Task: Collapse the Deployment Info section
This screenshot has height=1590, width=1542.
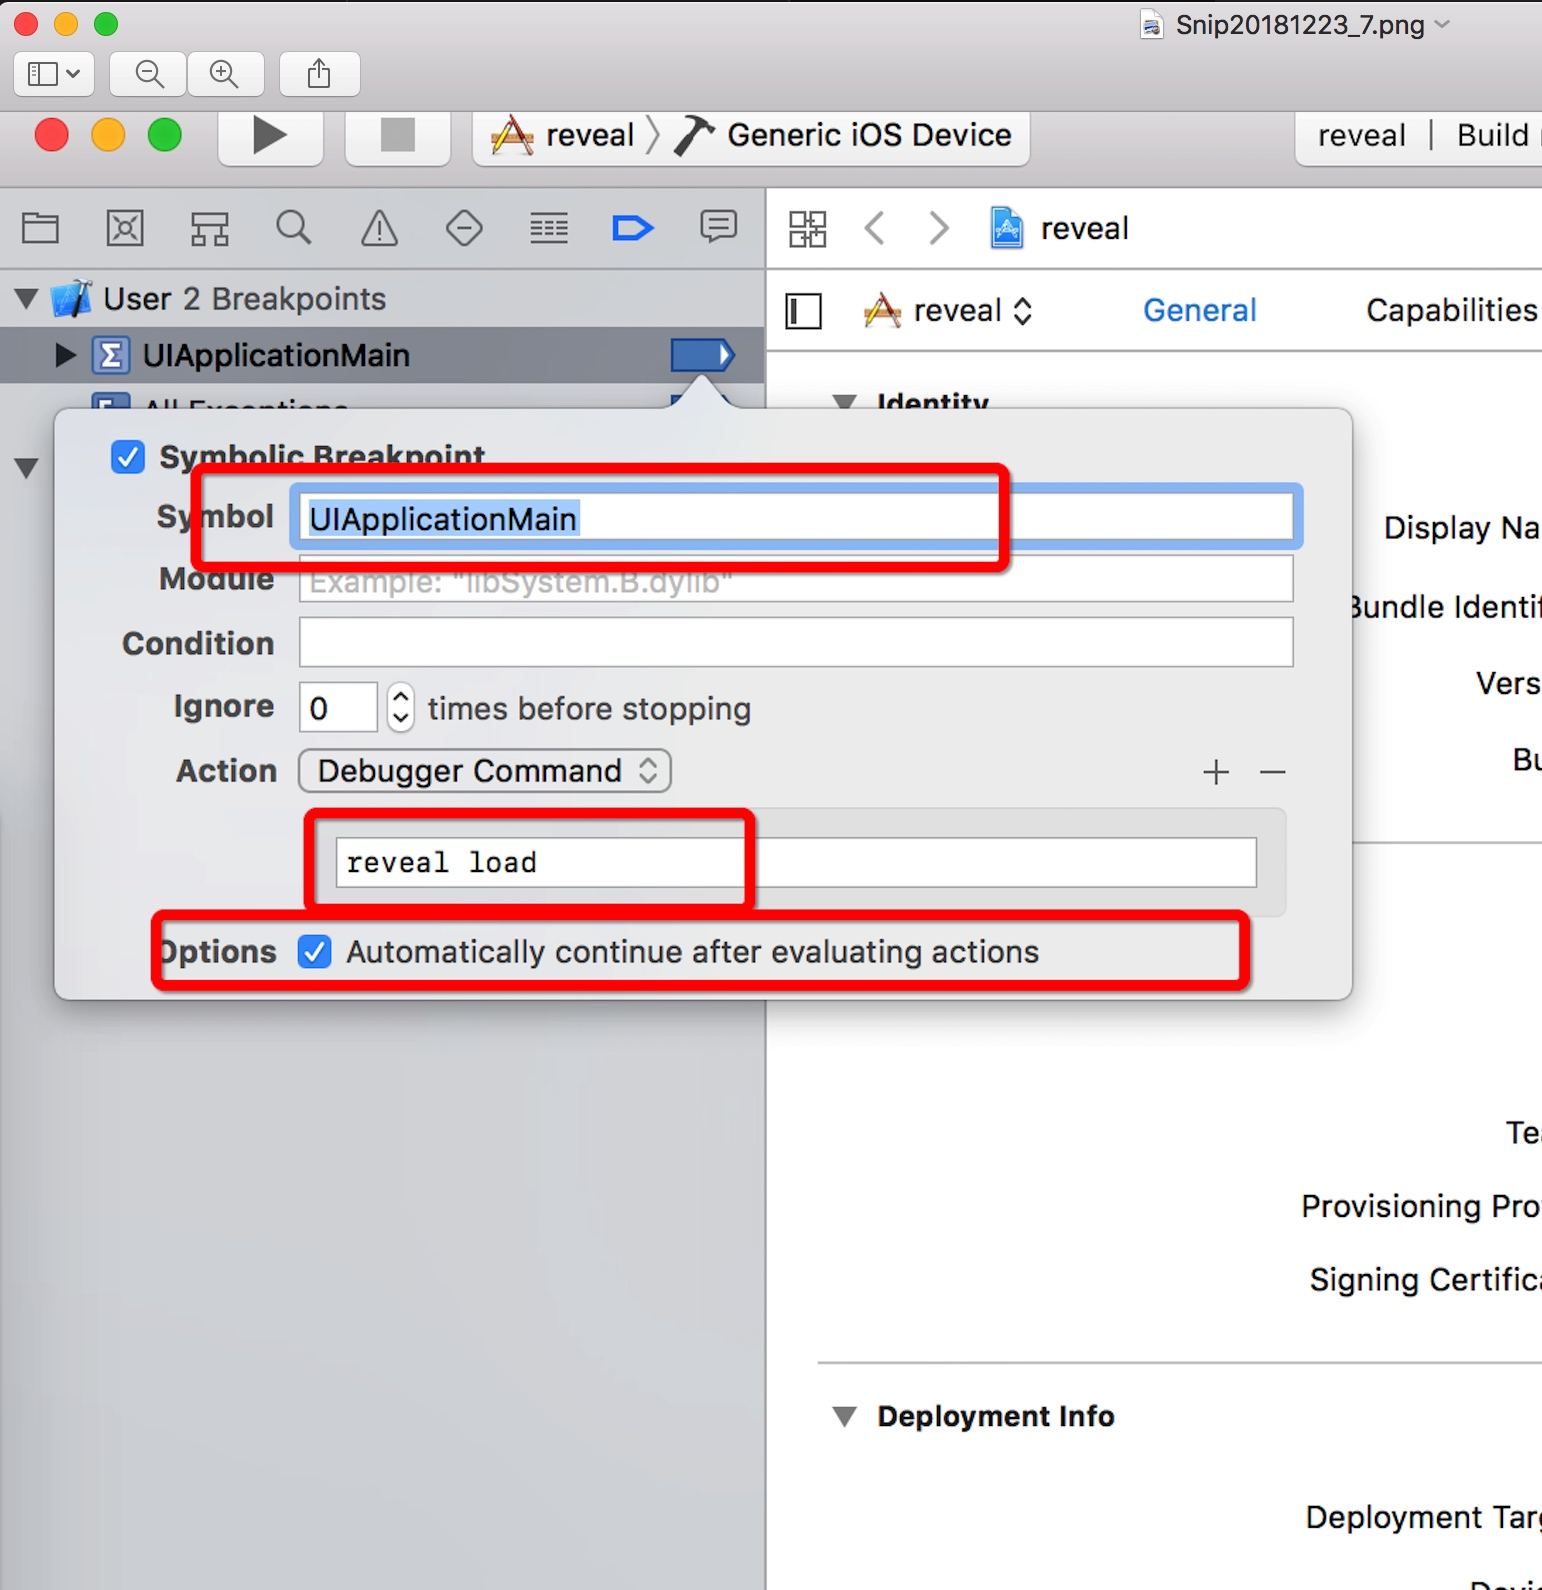Action: (x=845, y=1416)
